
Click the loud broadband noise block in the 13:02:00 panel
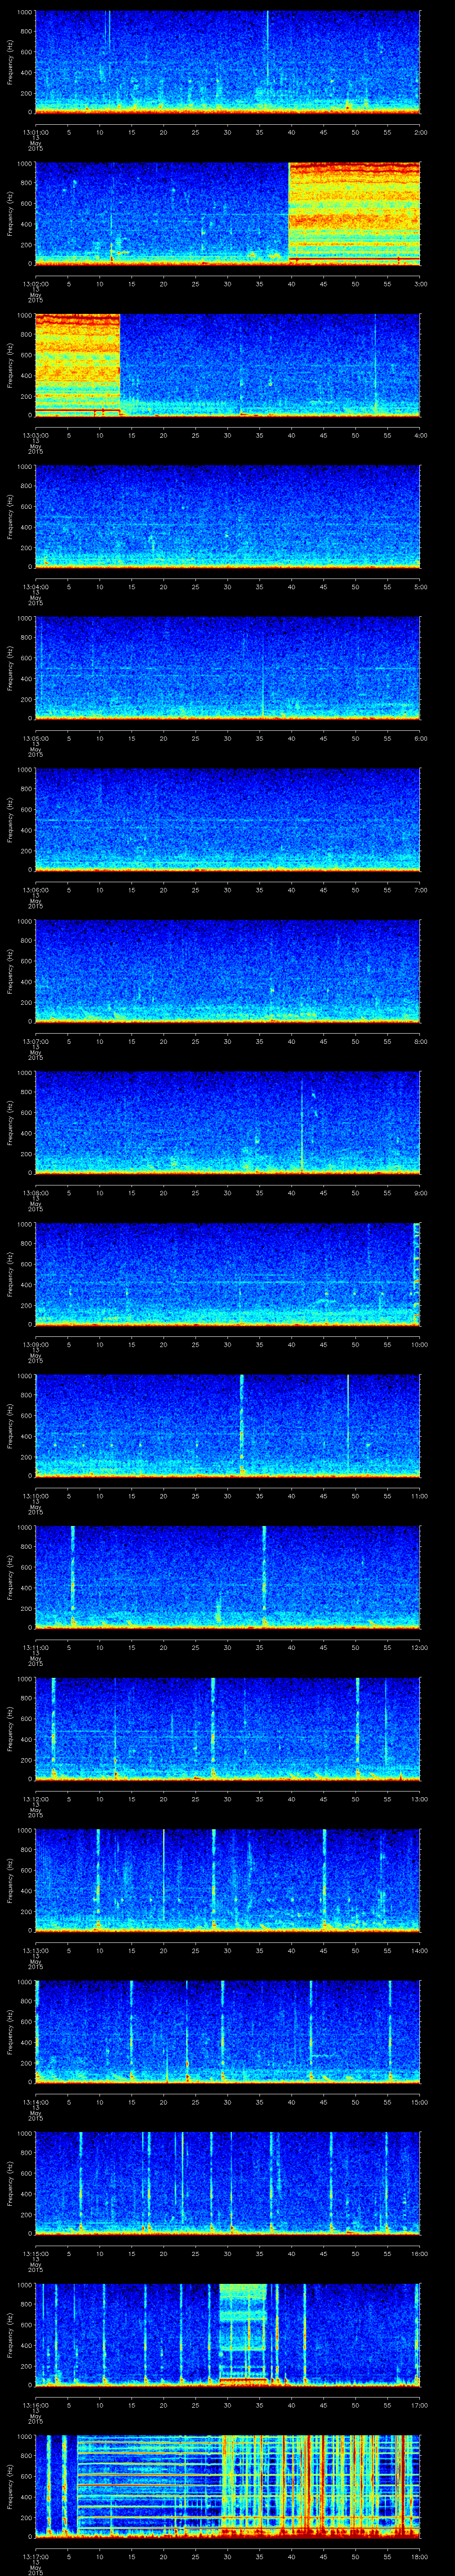354,213
